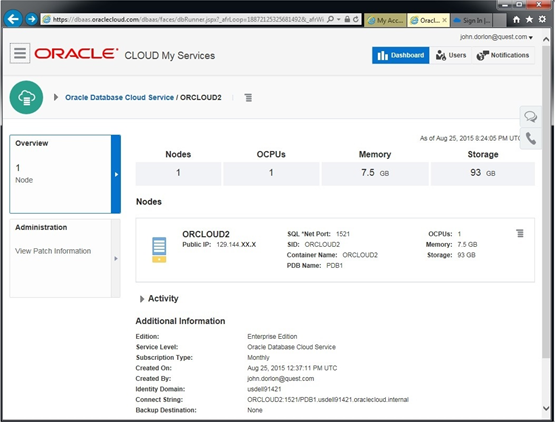Click the Public IP value 129.144.XX.X
Image resolution: width=555 pixels, height=423 pixels.
click(x=236, y=245)
